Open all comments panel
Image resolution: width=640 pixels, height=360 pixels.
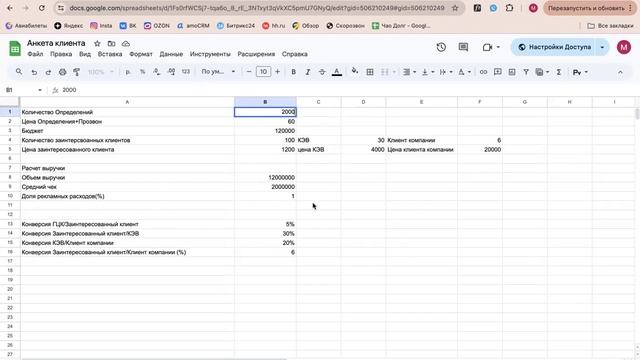pyautogui.click(x=463, y=47)
